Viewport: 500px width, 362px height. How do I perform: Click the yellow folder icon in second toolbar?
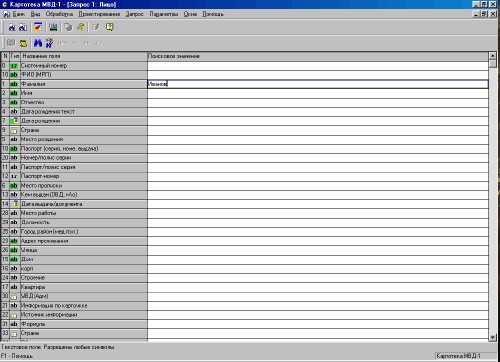pos(23,43)
